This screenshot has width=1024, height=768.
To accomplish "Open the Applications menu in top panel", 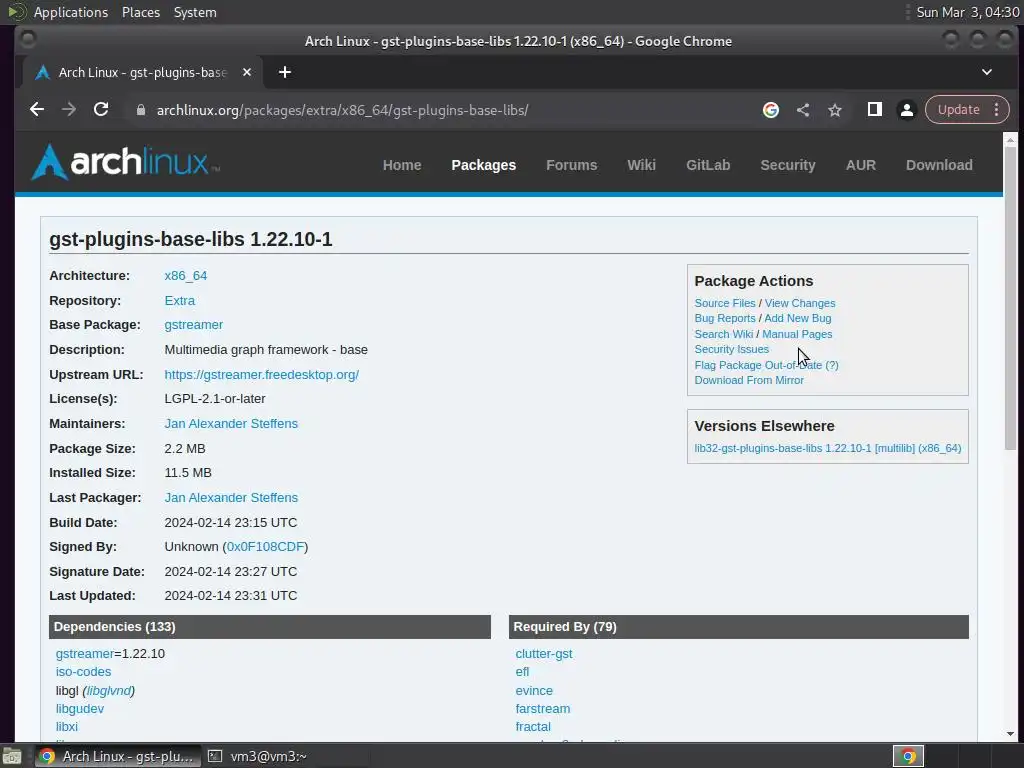I will (71, 12).
